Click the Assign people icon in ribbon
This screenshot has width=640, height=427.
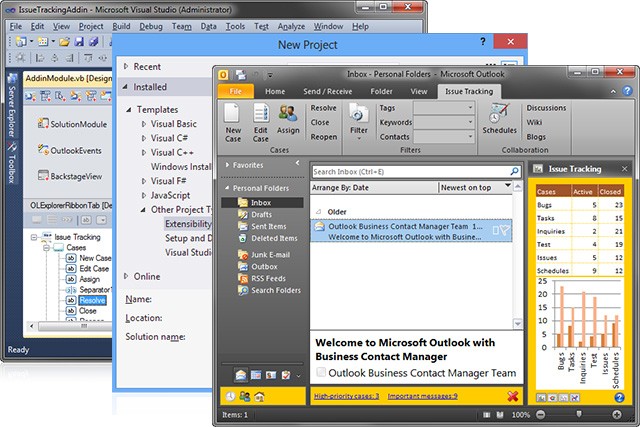point(288,113)
